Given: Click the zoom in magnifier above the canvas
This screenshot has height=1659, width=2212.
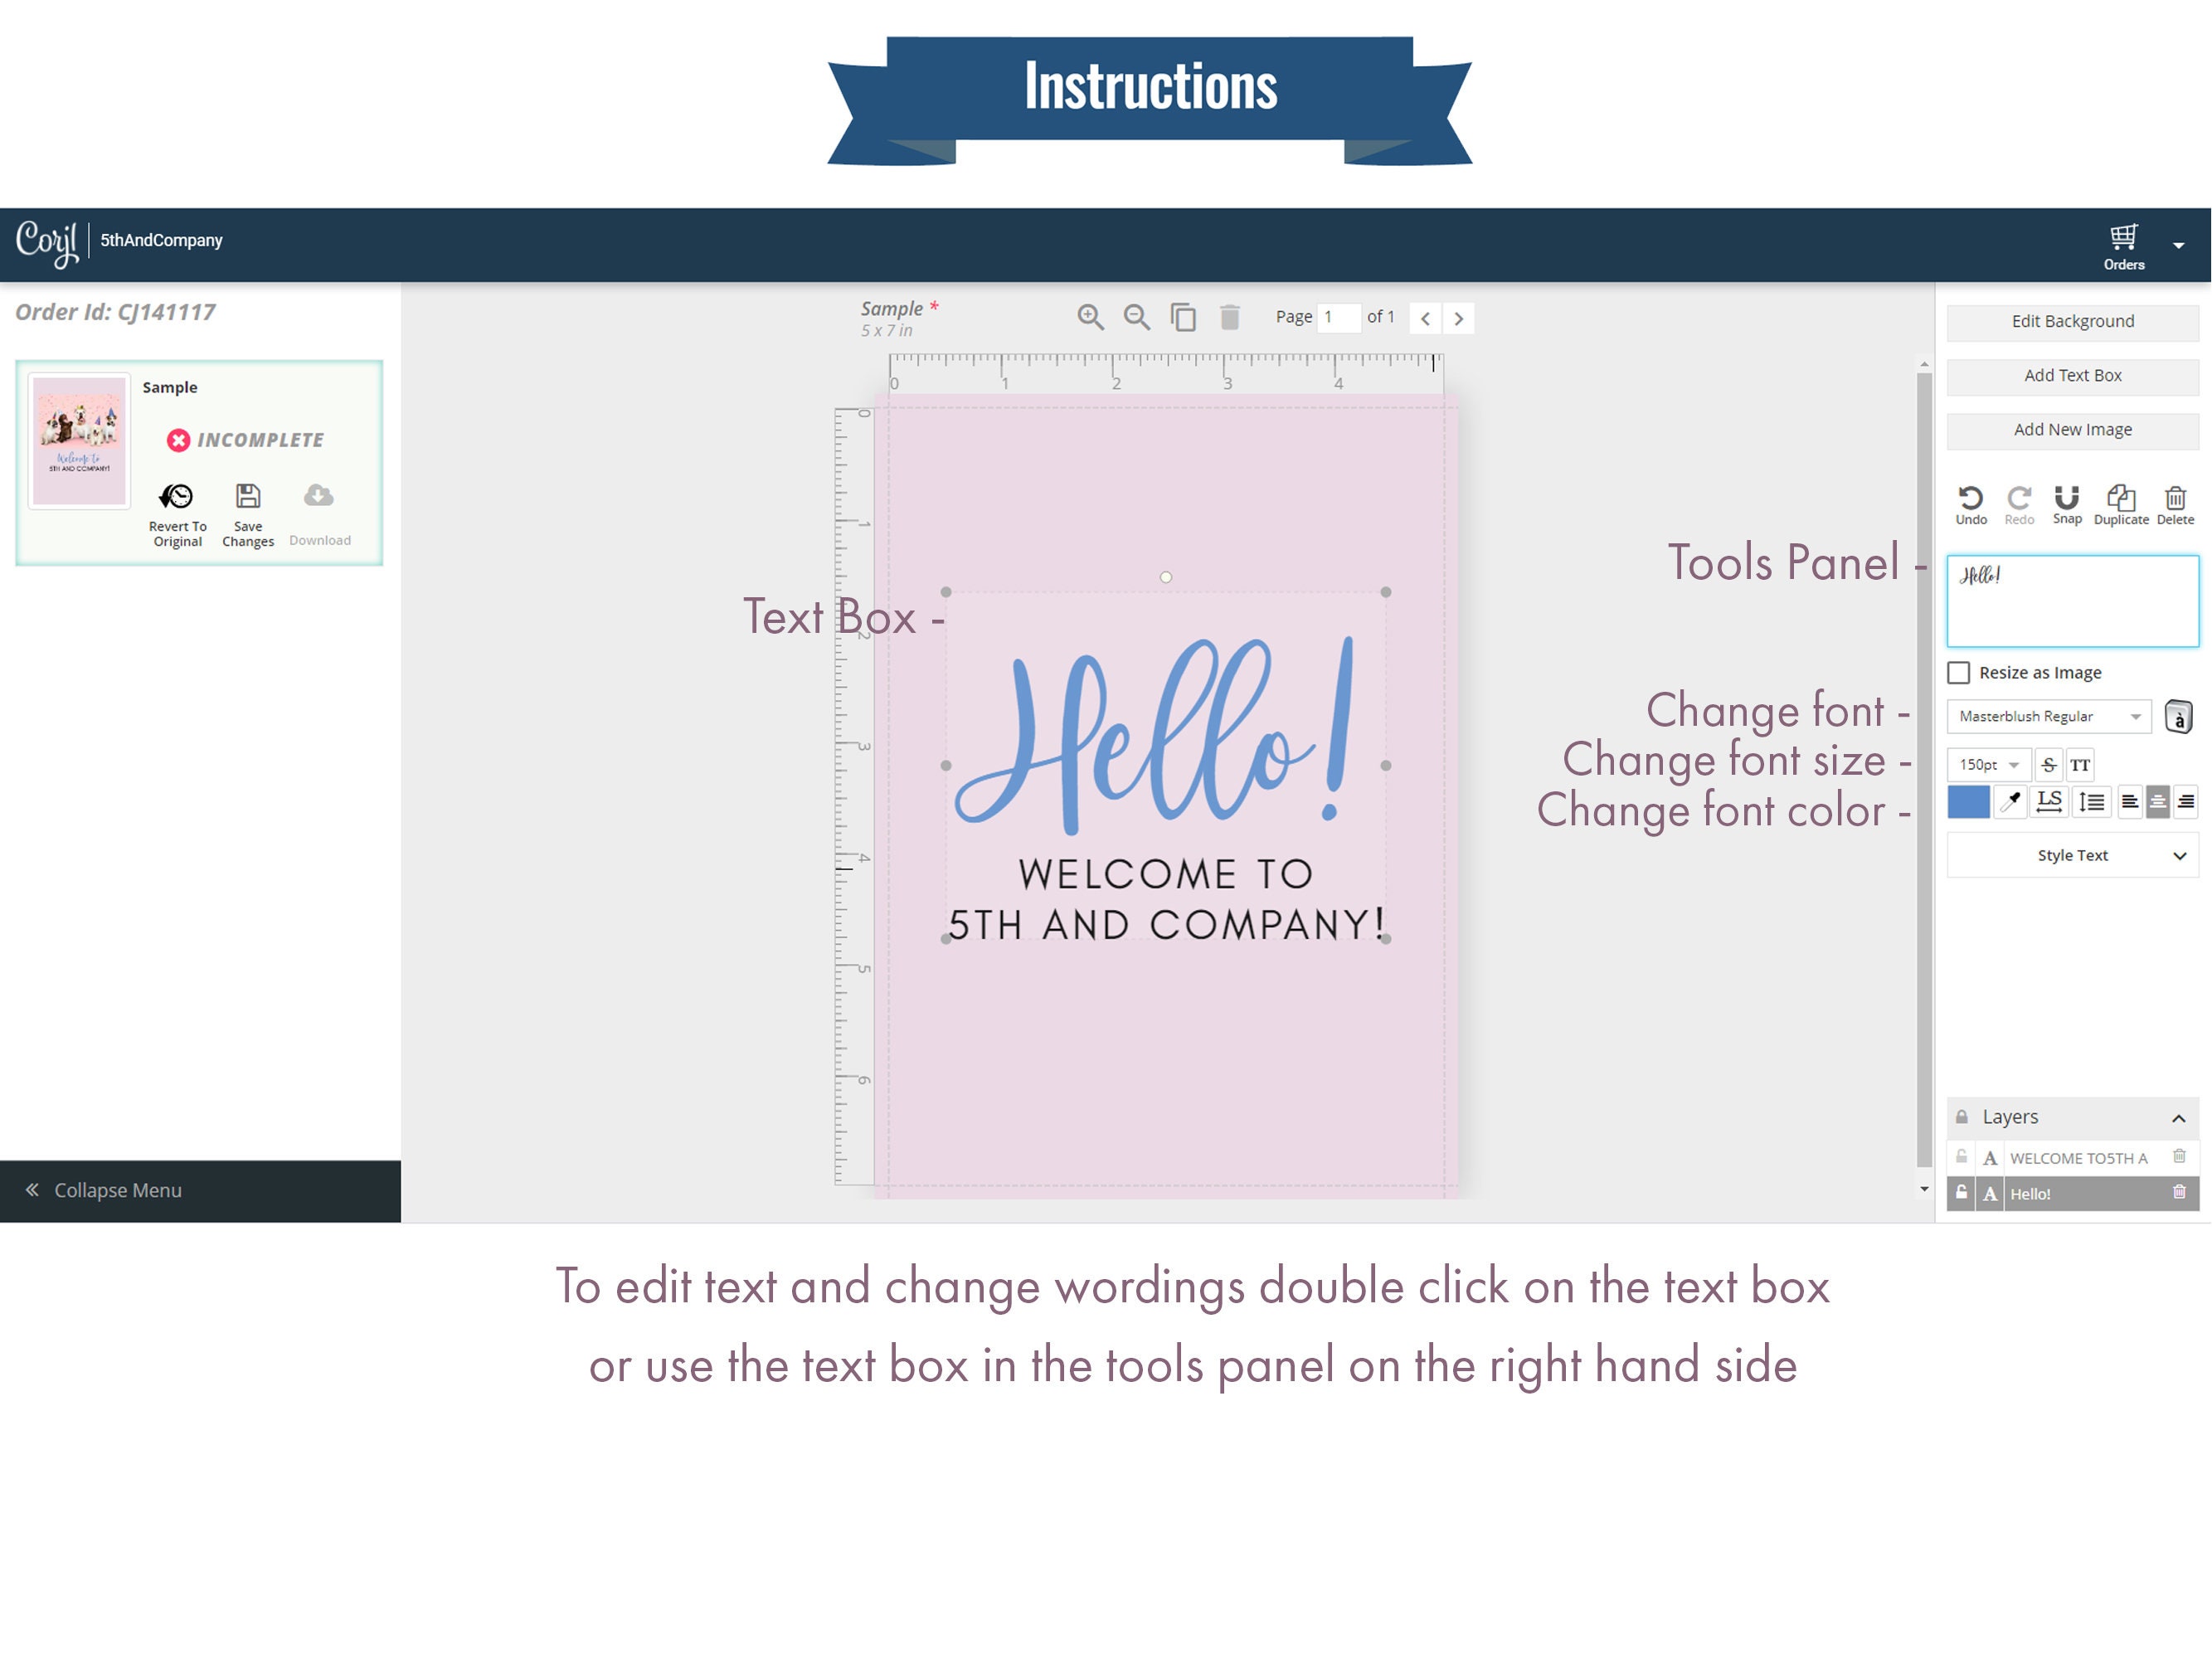Looking at the screenshot, I should coord(1091,317).
